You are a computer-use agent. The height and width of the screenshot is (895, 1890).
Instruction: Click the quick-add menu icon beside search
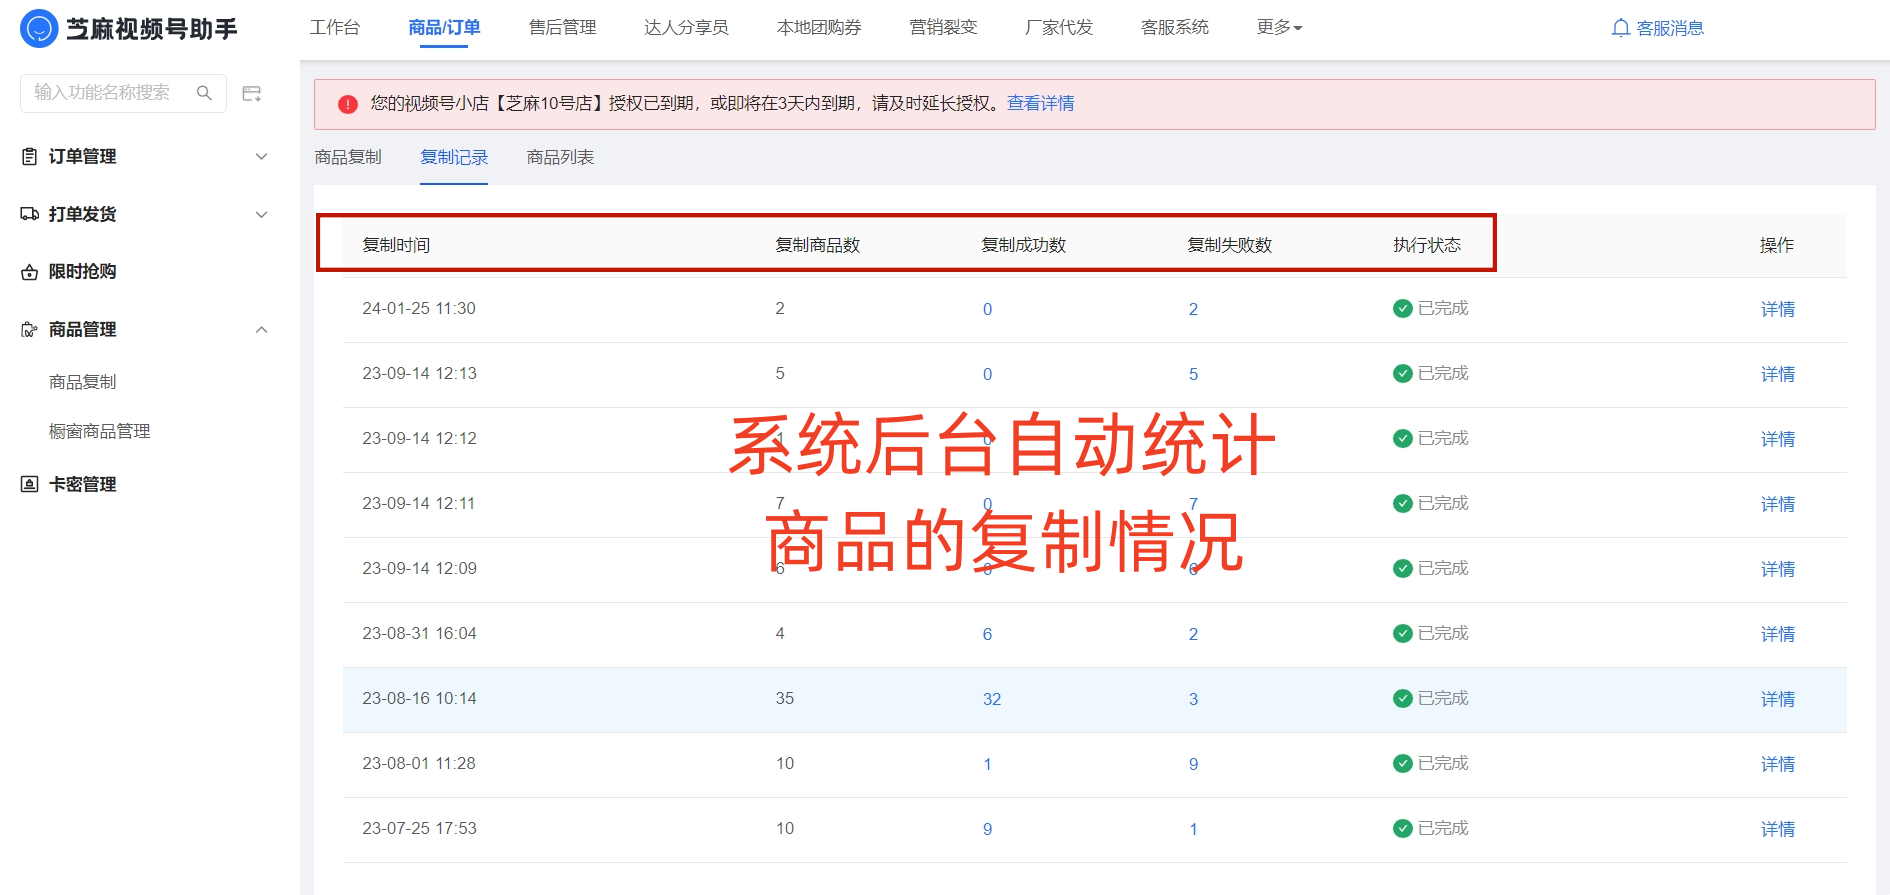[x=252, y=93]
